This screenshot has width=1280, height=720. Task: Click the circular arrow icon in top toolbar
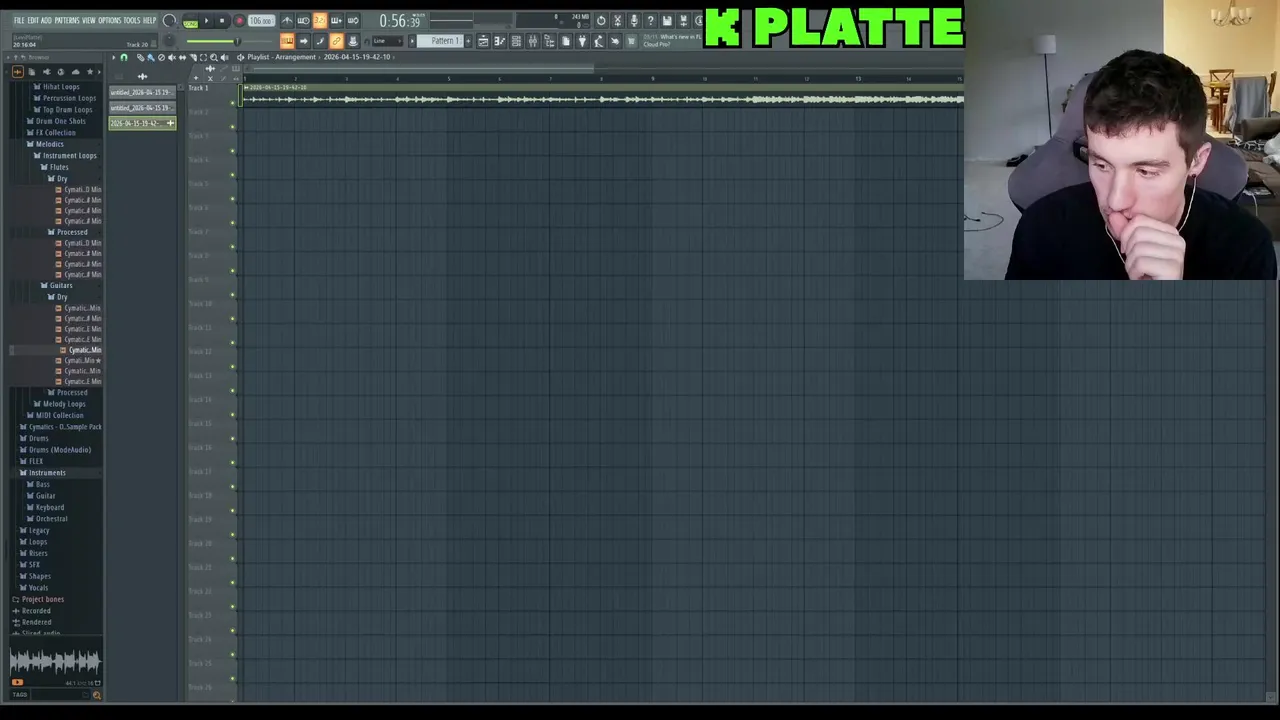click(x=601, y=20)
